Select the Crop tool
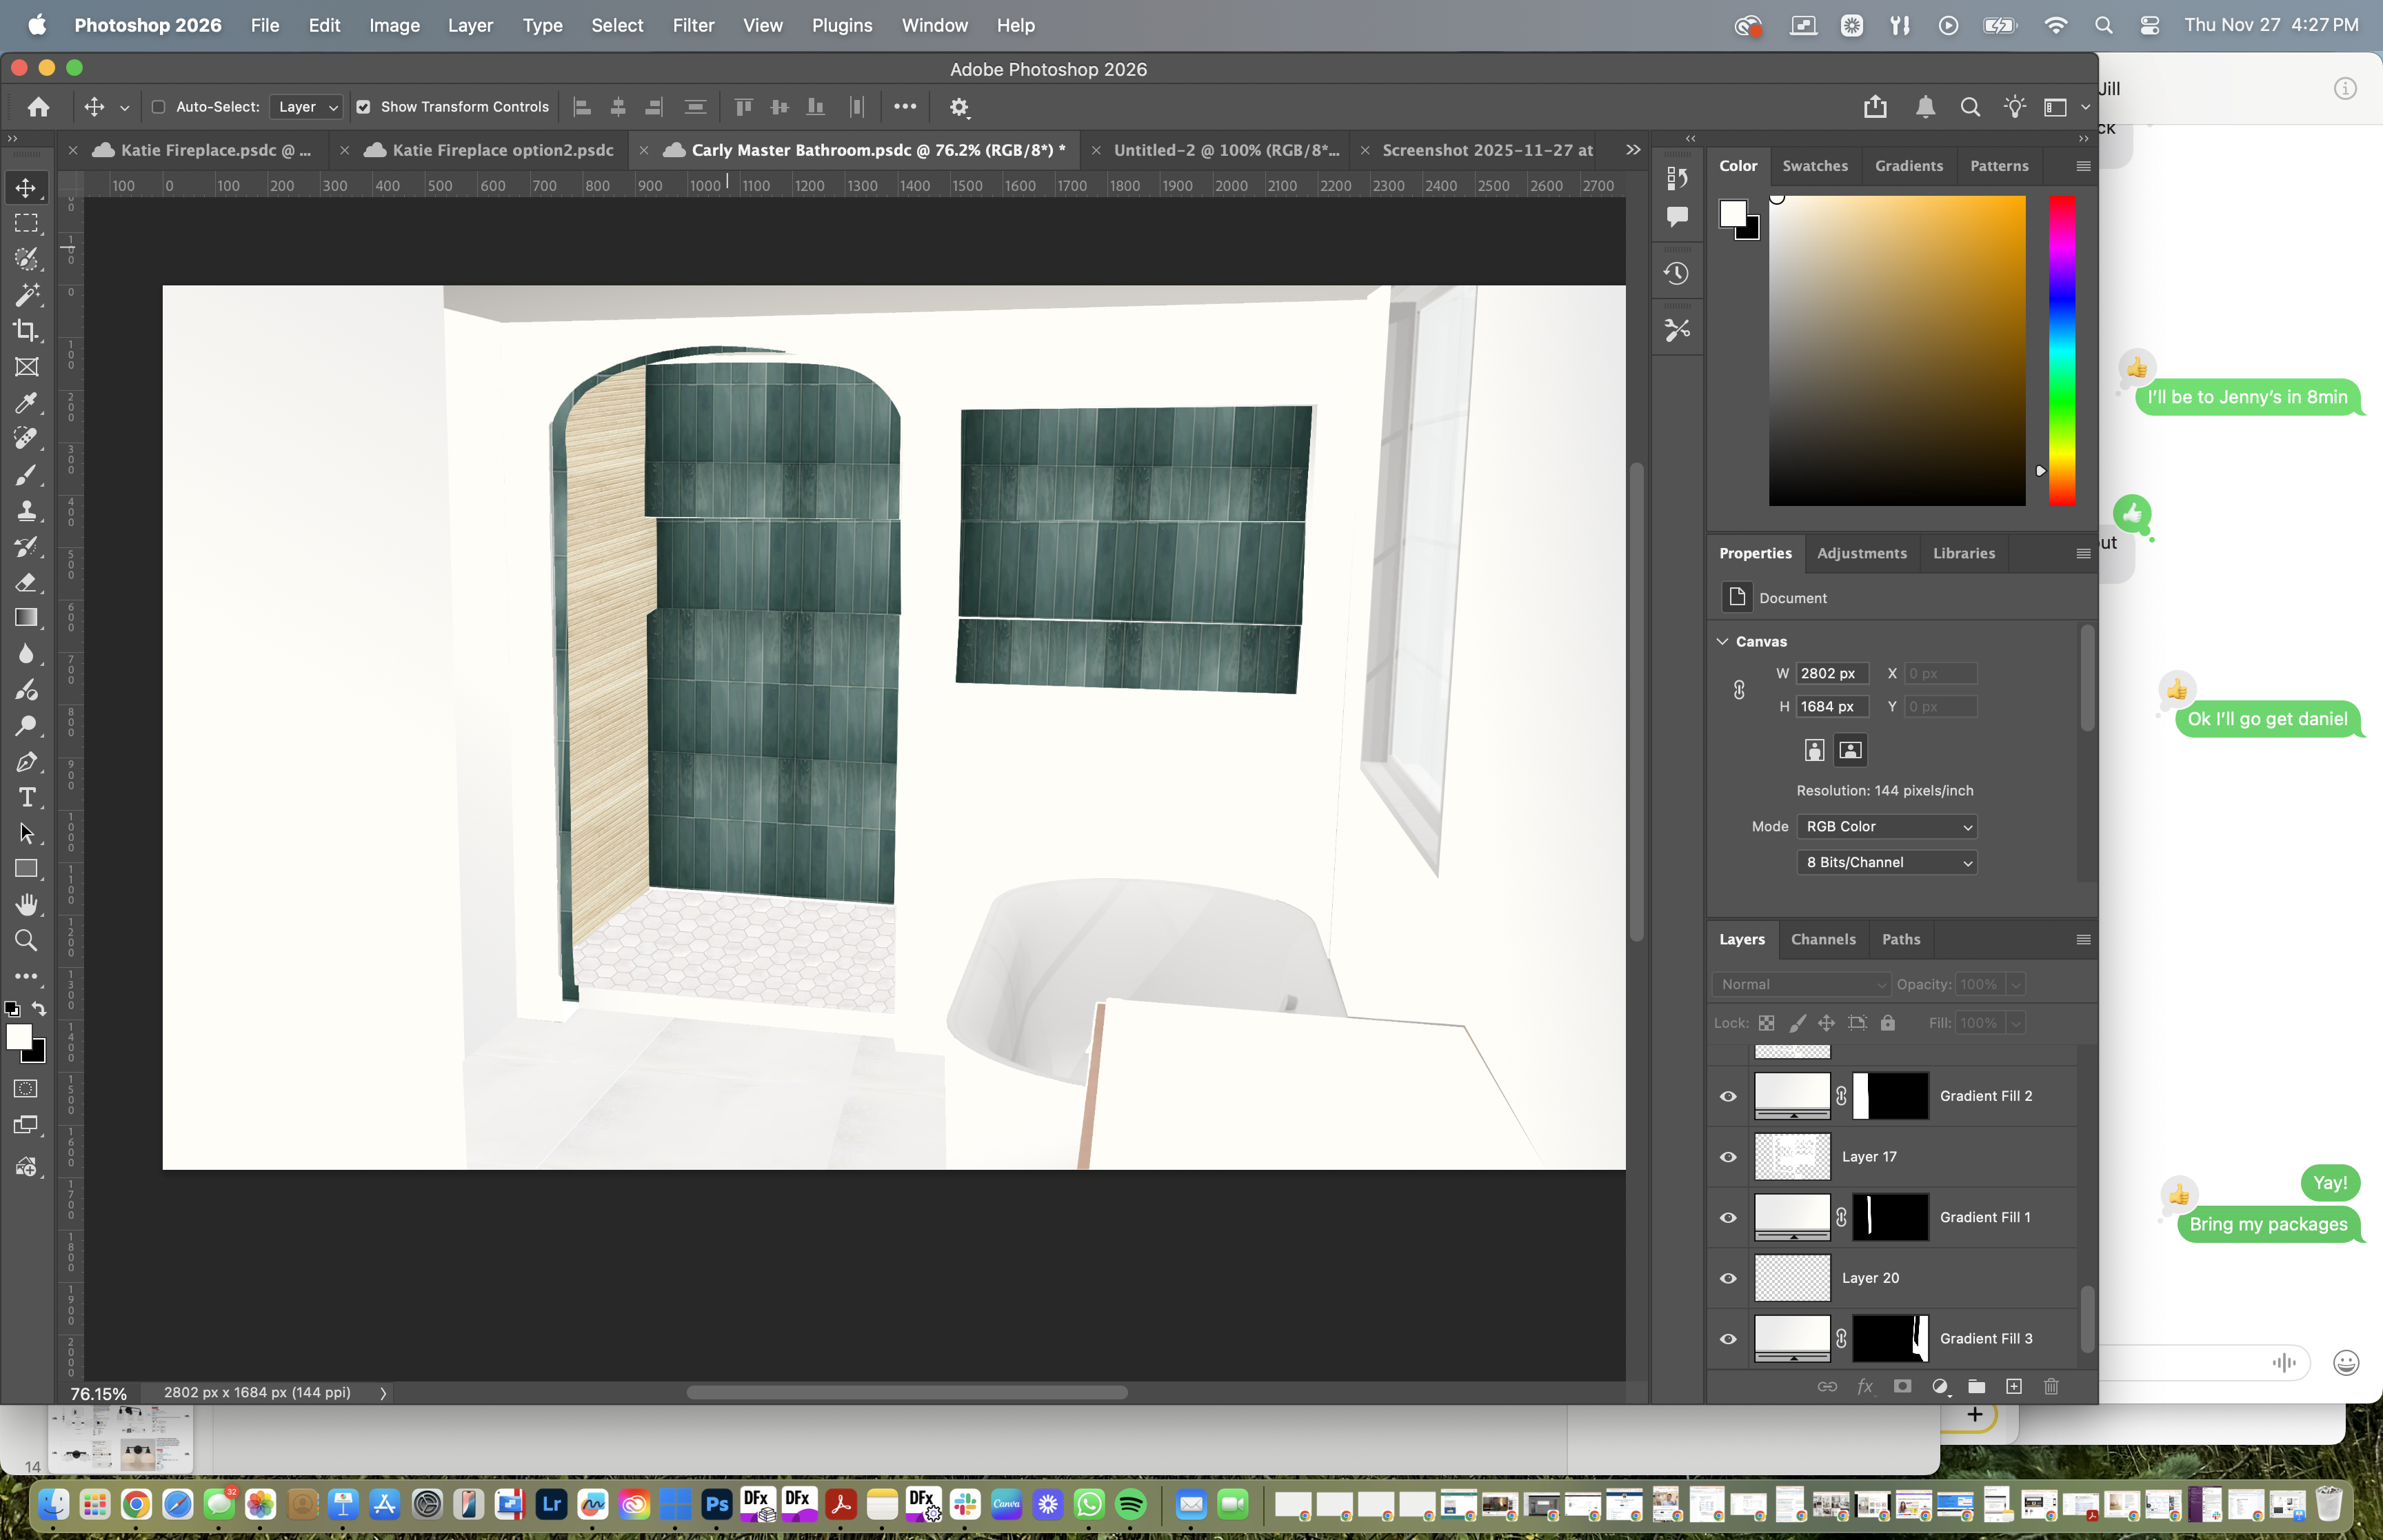This screenshot has width=2383, height=1540. (x=26, y=330)
